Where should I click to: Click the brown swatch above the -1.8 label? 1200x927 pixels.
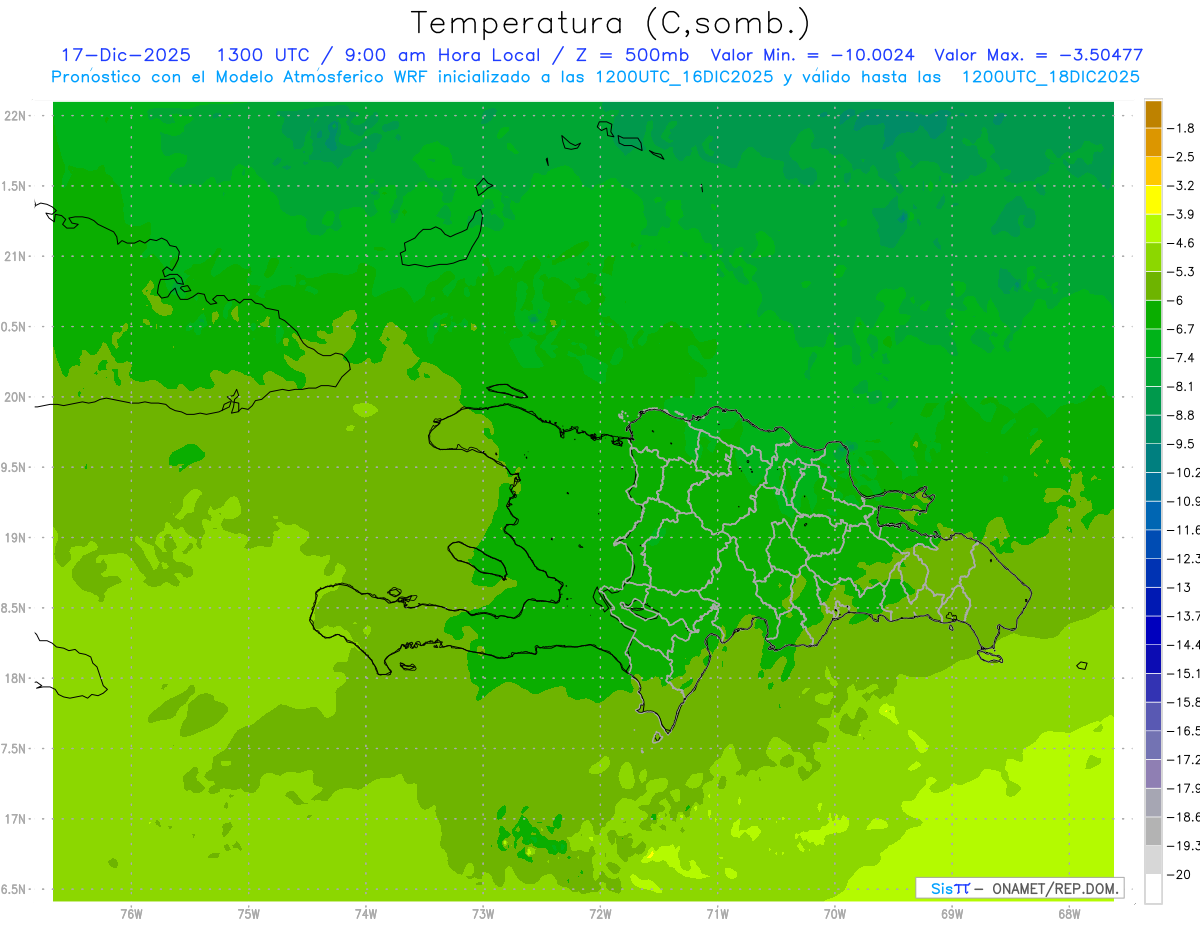(1153, 114)
